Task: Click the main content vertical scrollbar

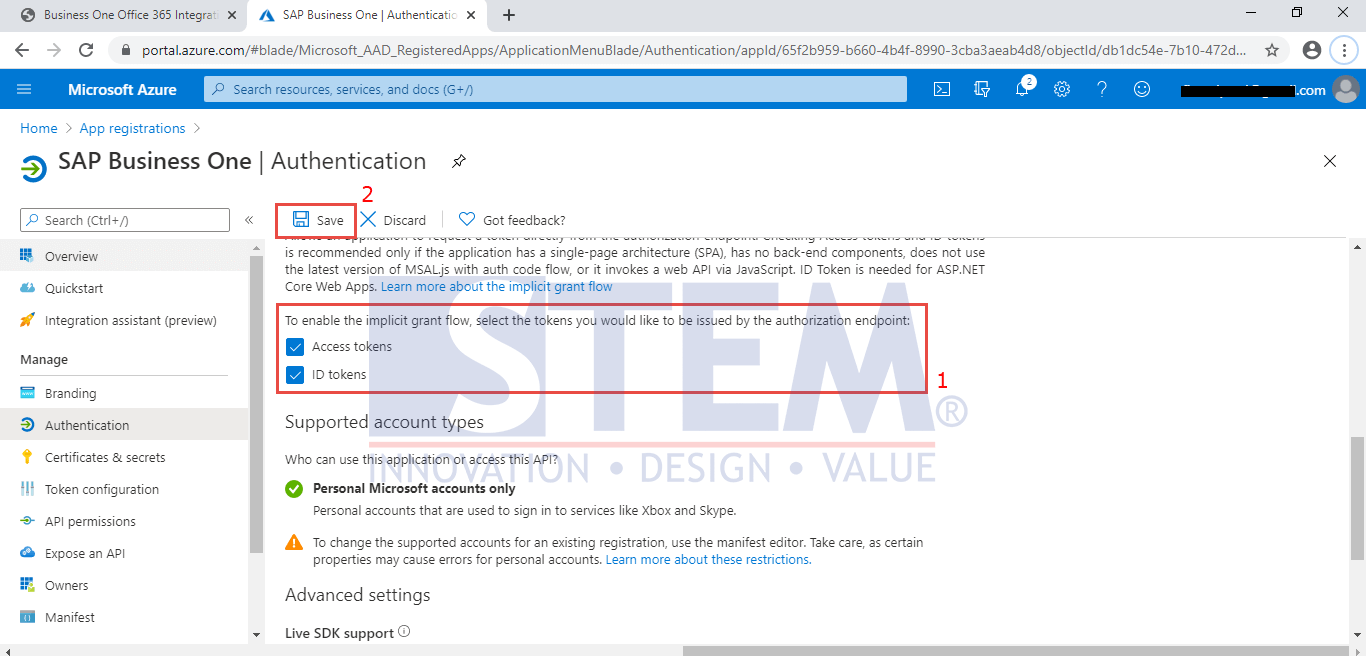Action: (1357, 498)
